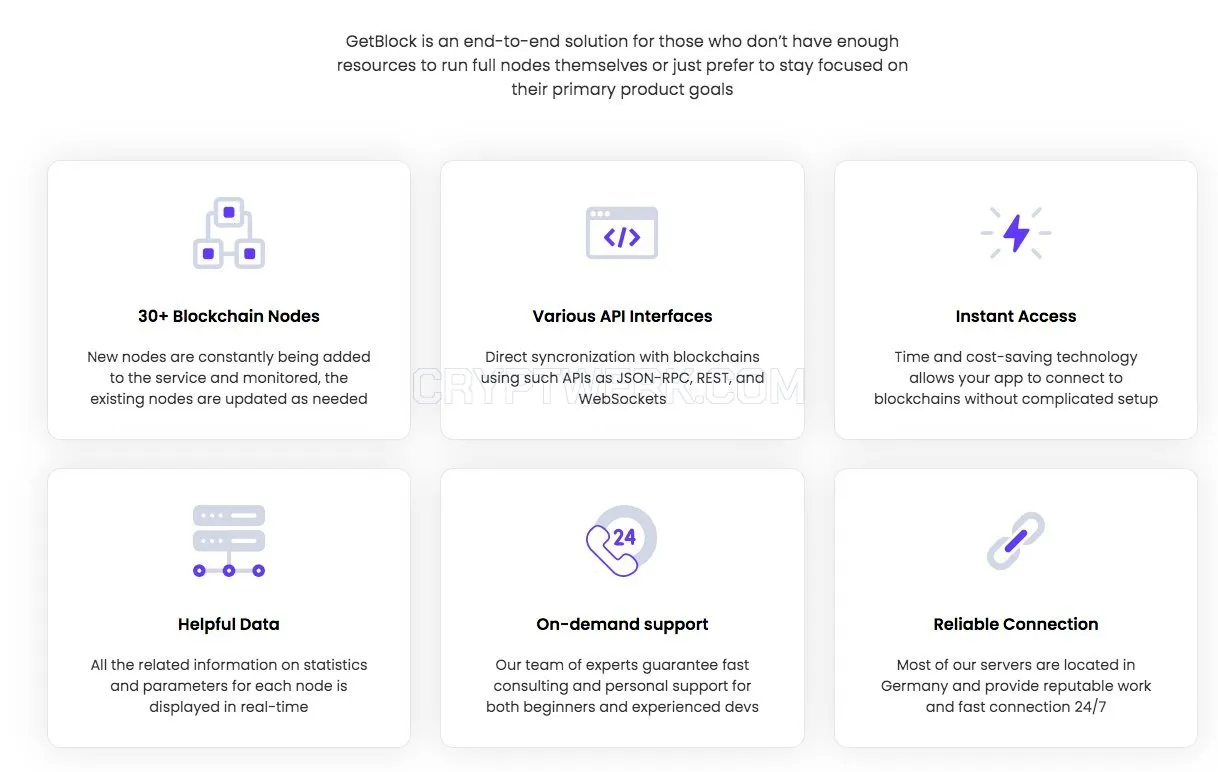This screenshot has height=772, width=1218.
Task: Select the Various API Interfaces heading
Action: (622, 316)
